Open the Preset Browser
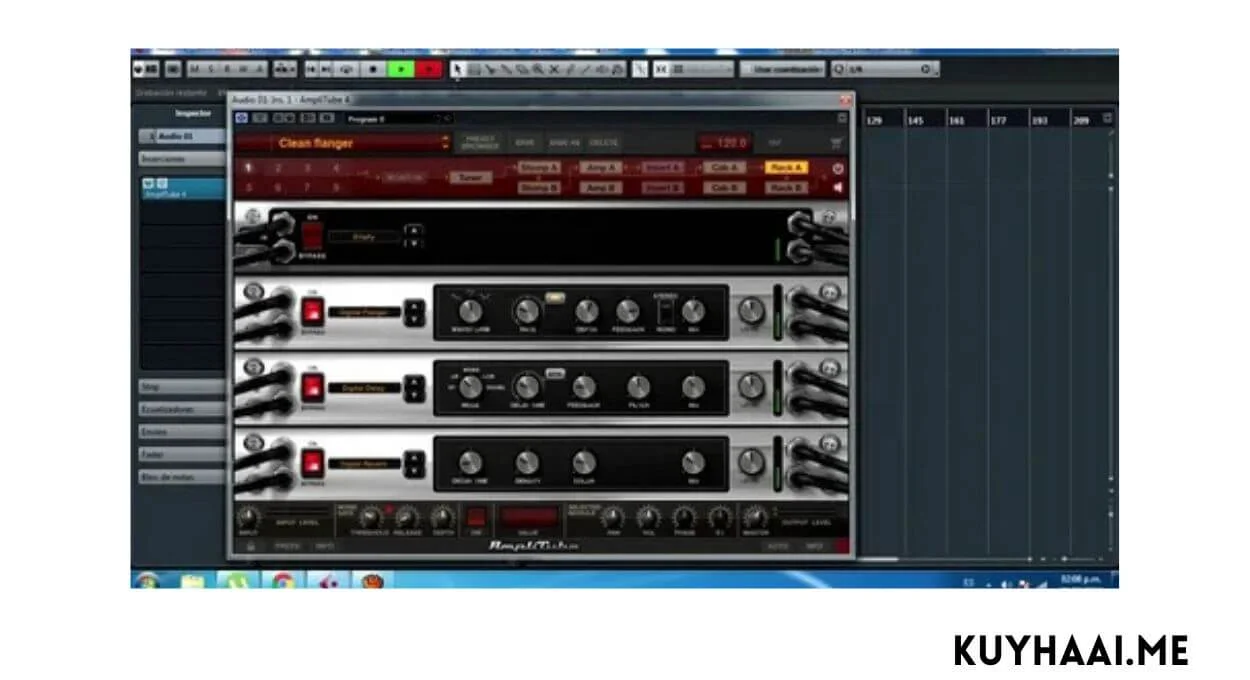 tap(481, 143)
